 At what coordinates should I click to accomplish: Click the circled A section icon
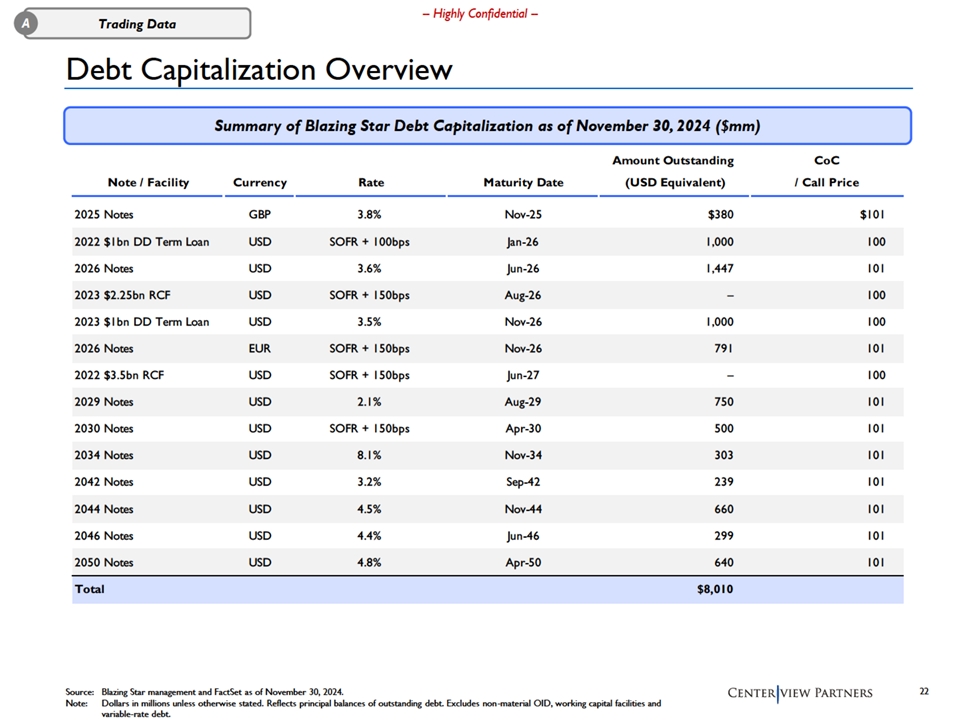click(x=26, y=23)
